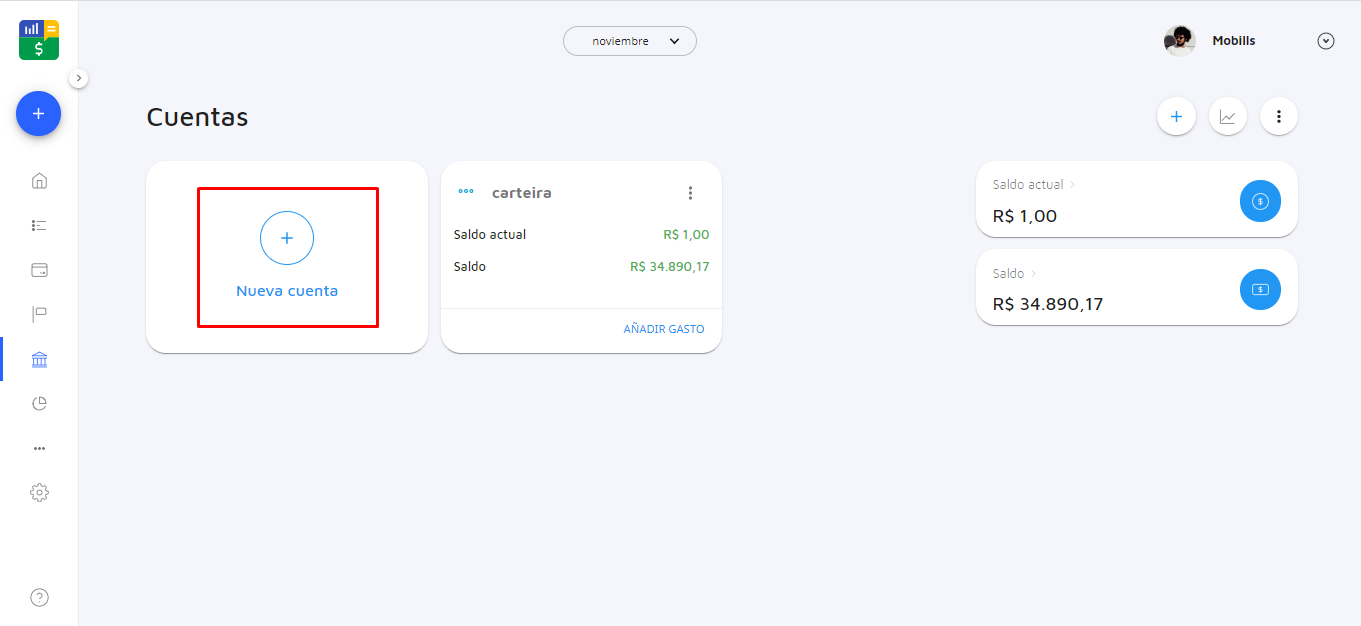Open the Cuentas page three-dot options menu
The height and width of the screenshot is (626, 1361).
[x=1278, y=117]
